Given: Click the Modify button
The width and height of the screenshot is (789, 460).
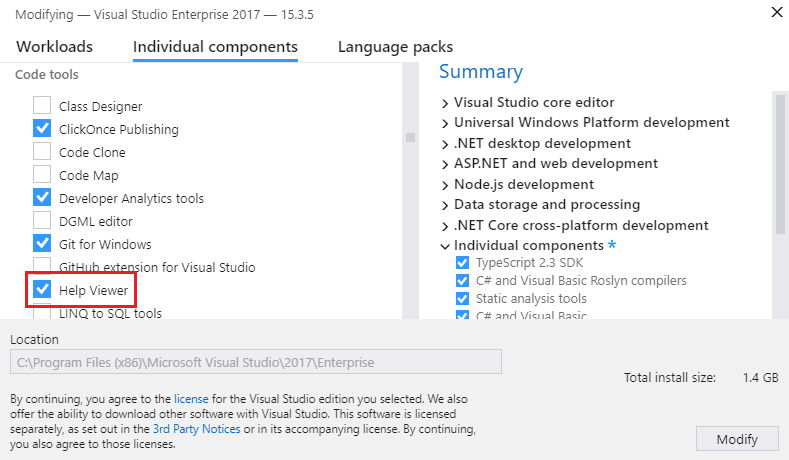Looking at the screenshot, I should pyautogui.click(x=737, y=439).
